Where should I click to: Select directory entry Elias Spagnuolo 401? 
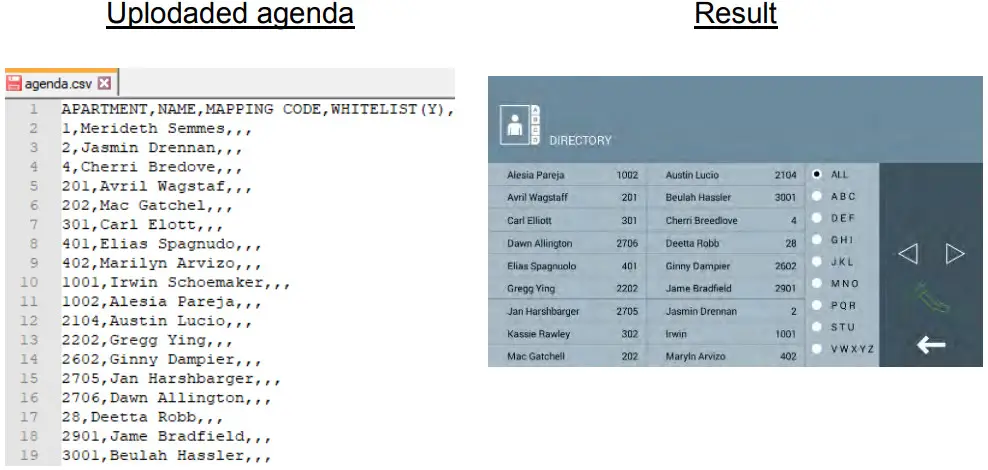coord(567,266)
